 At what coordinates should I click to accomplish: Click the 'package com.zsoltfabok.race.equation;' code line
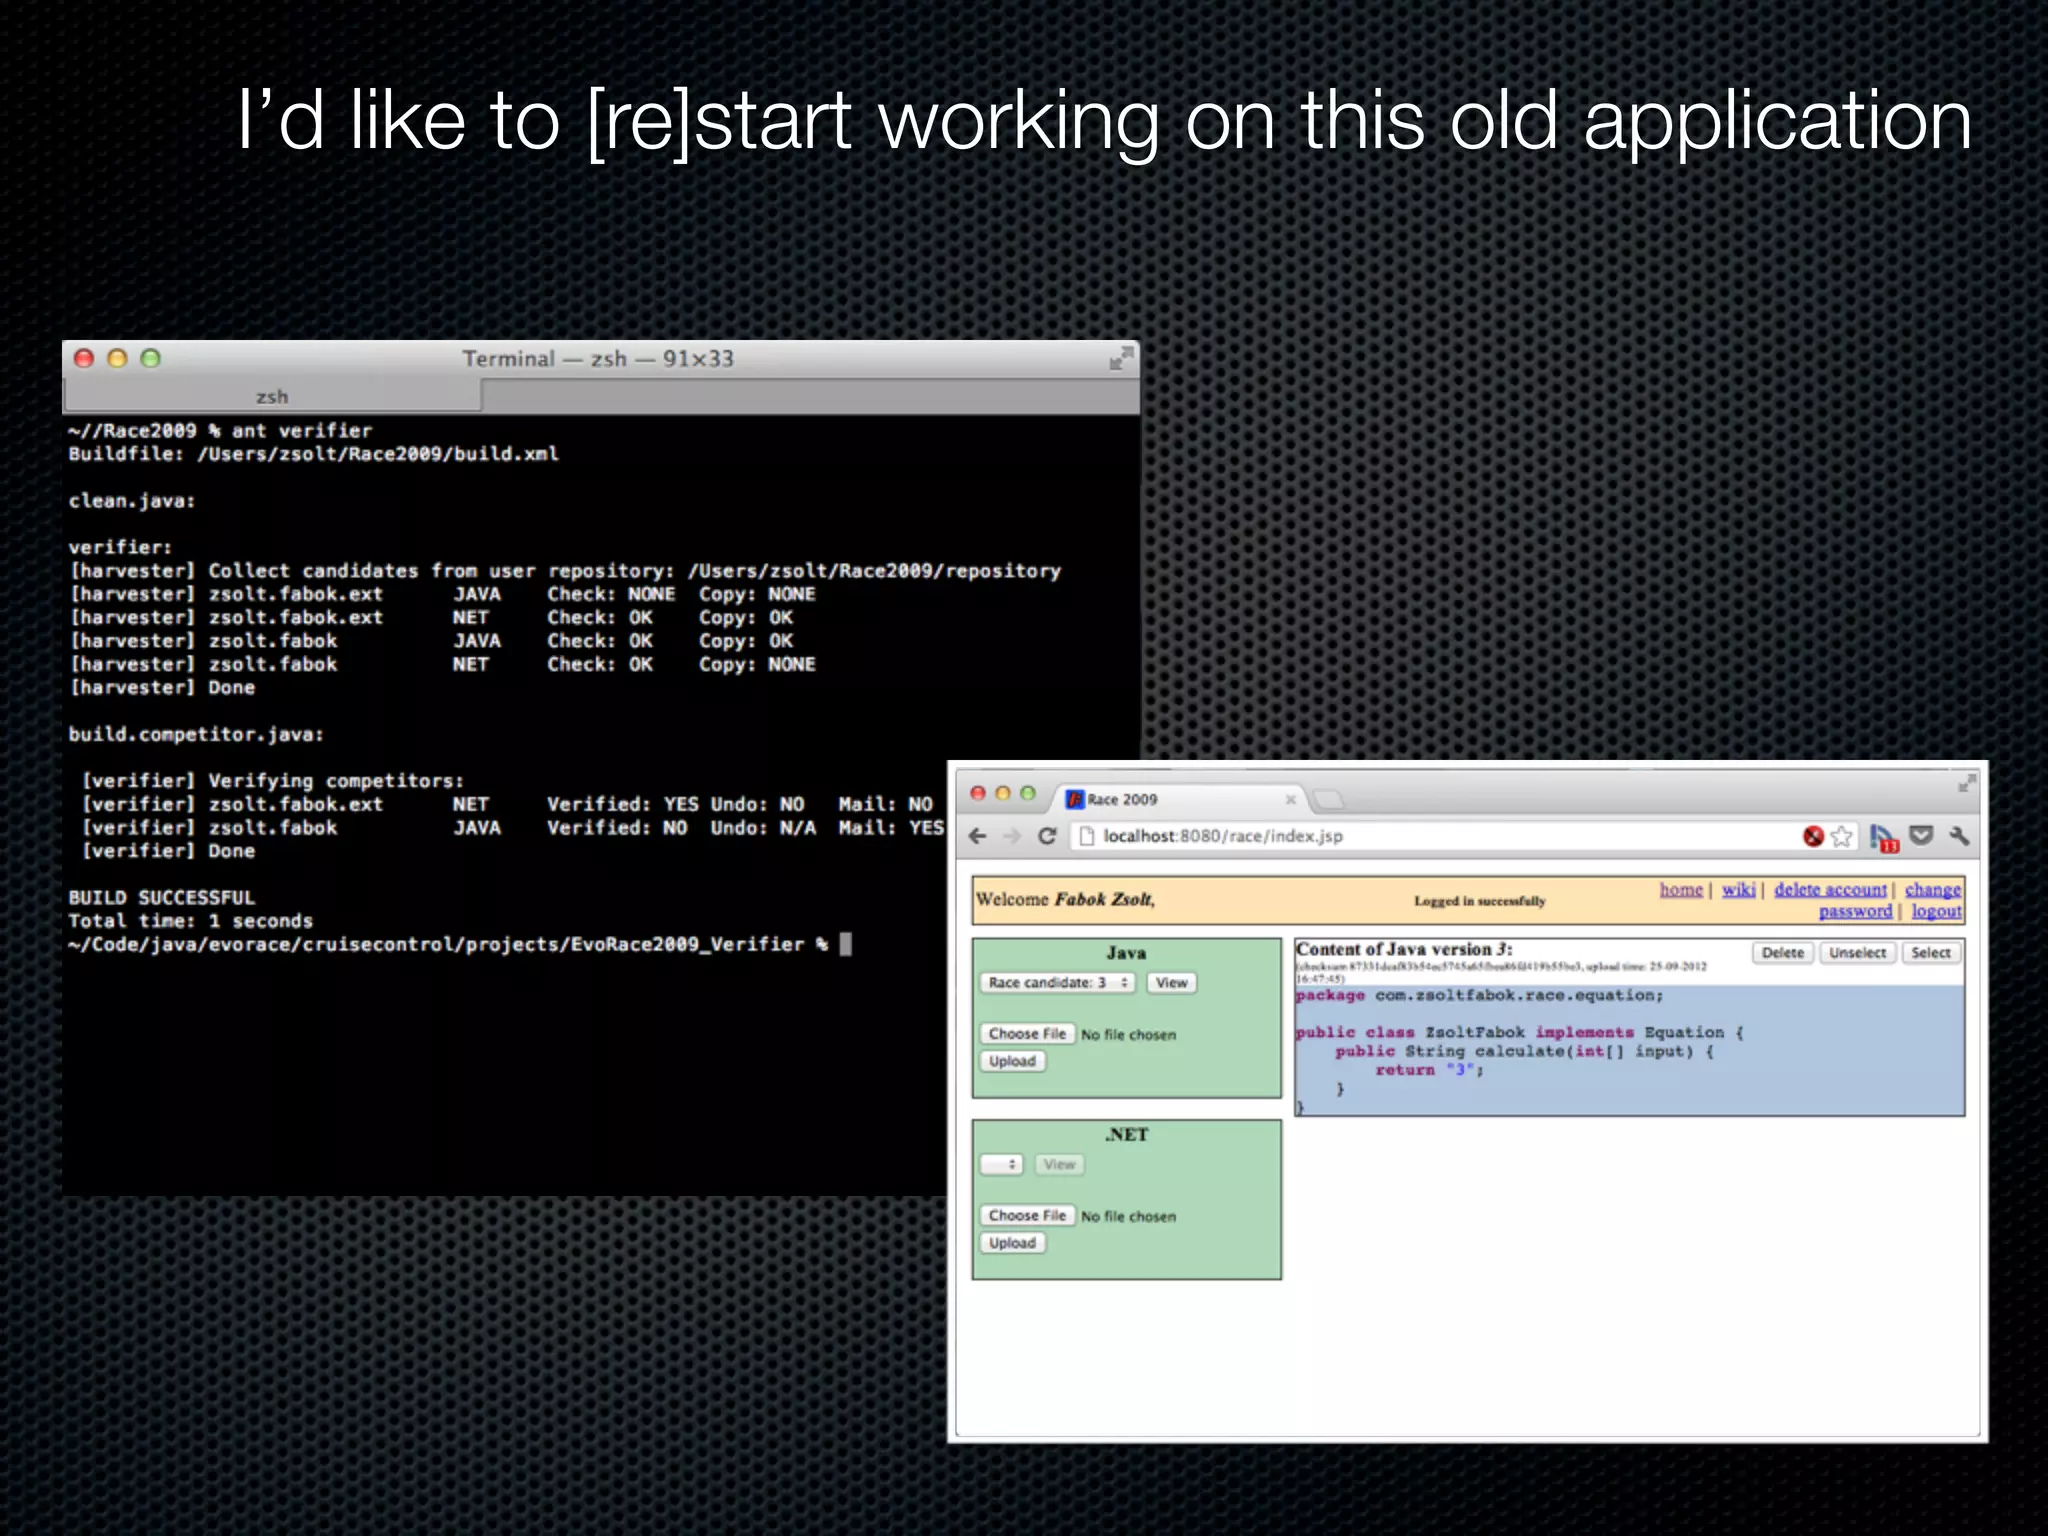click(x=1480, y=996)
